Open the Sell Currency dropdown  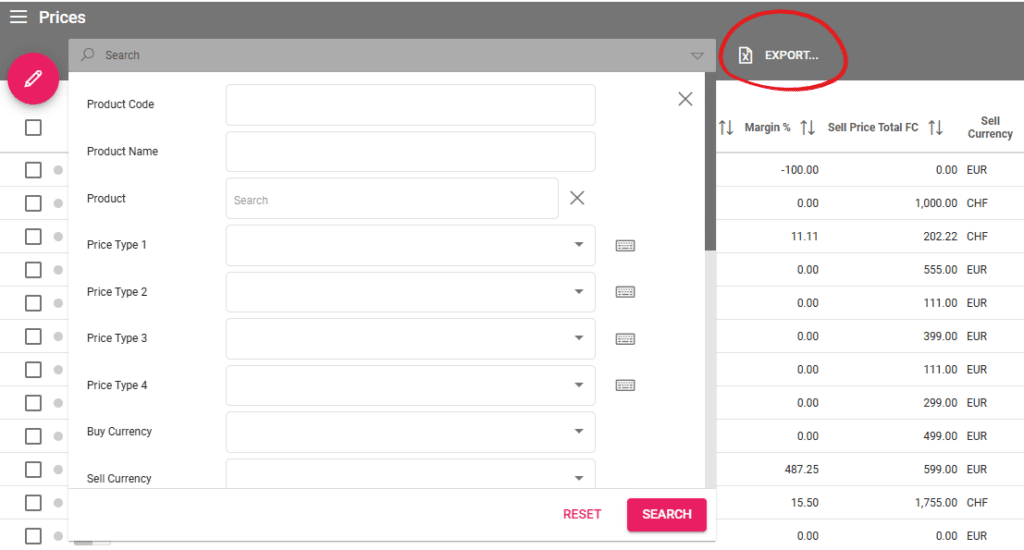coord(410,474)
